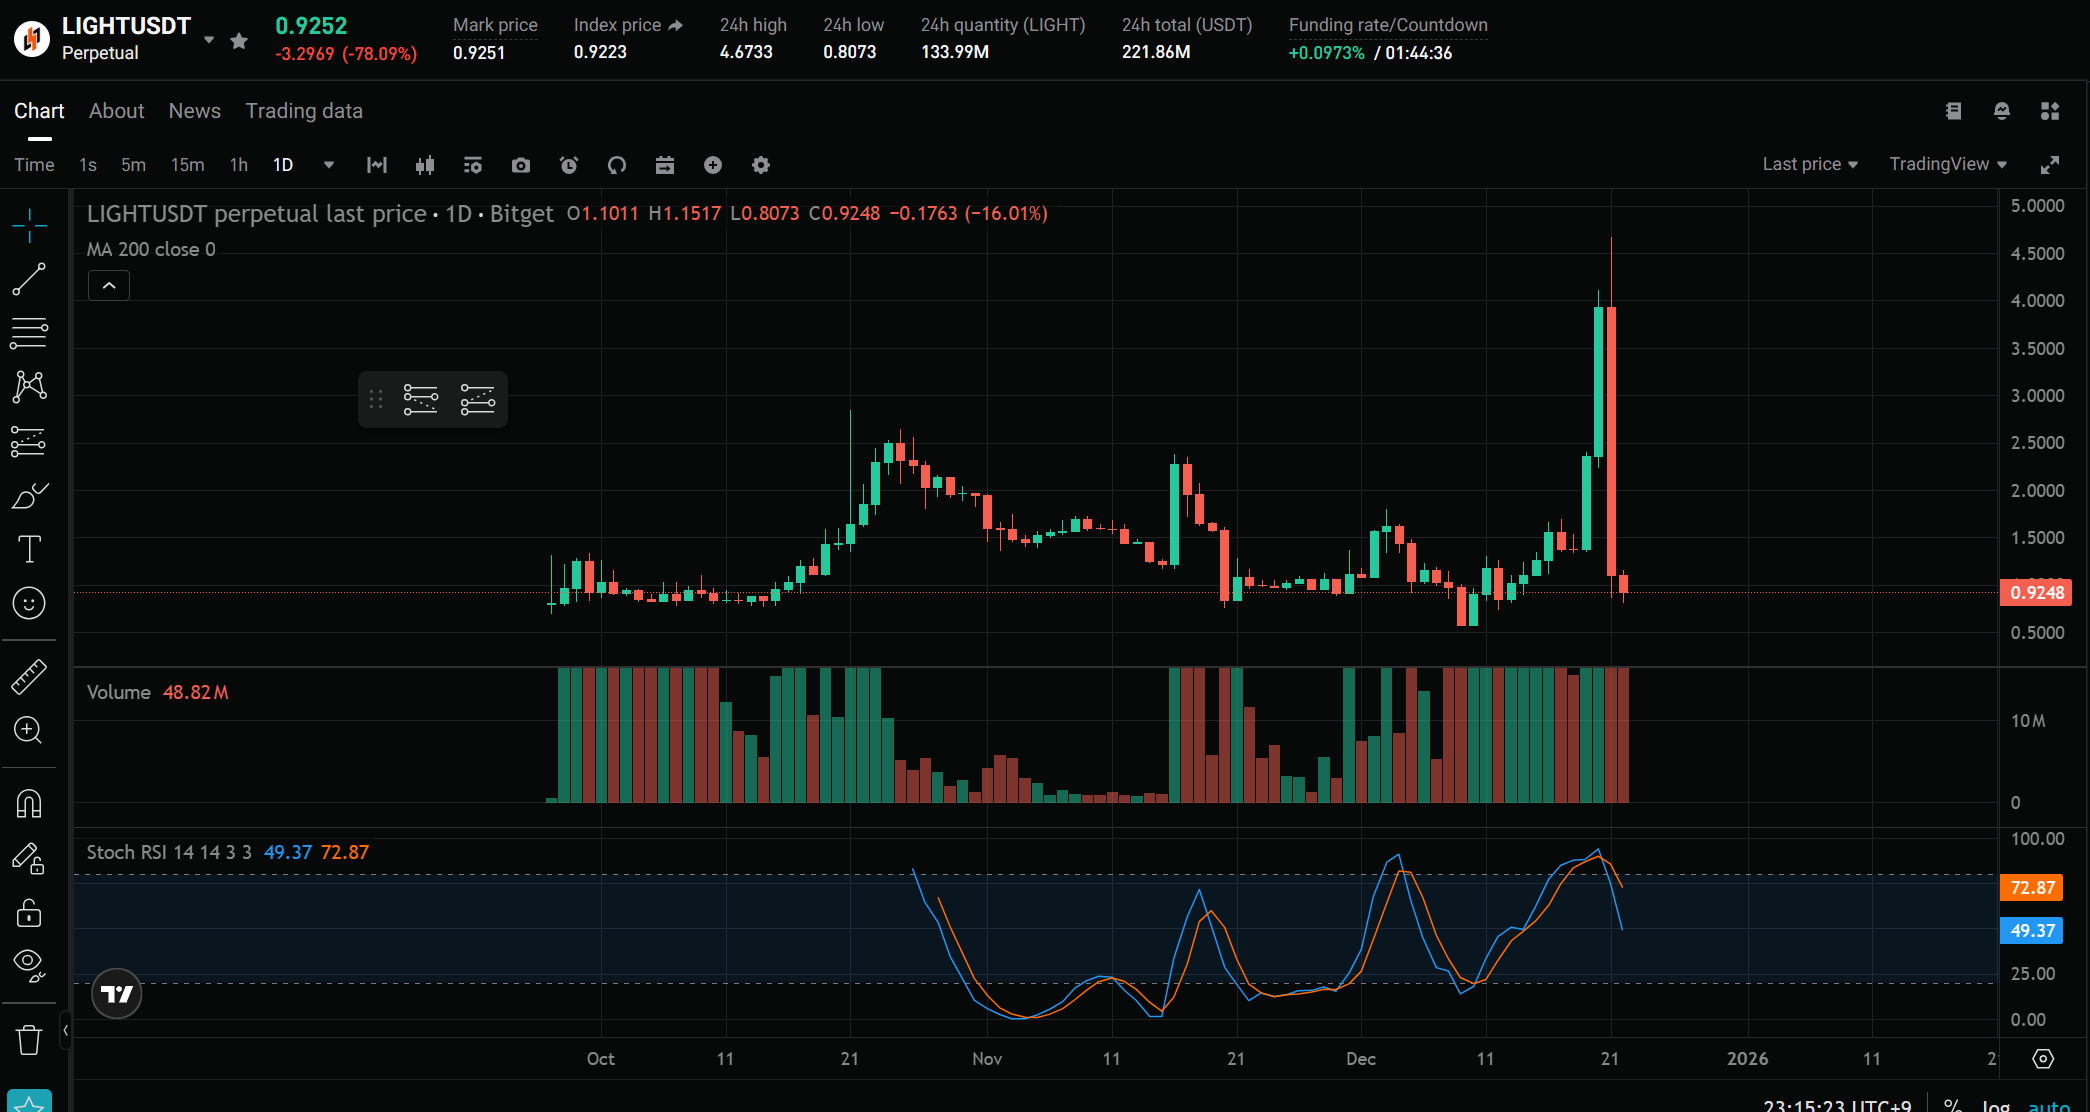
Task: Delete drawings with trash icon
Action: [x=29, y=1040]
